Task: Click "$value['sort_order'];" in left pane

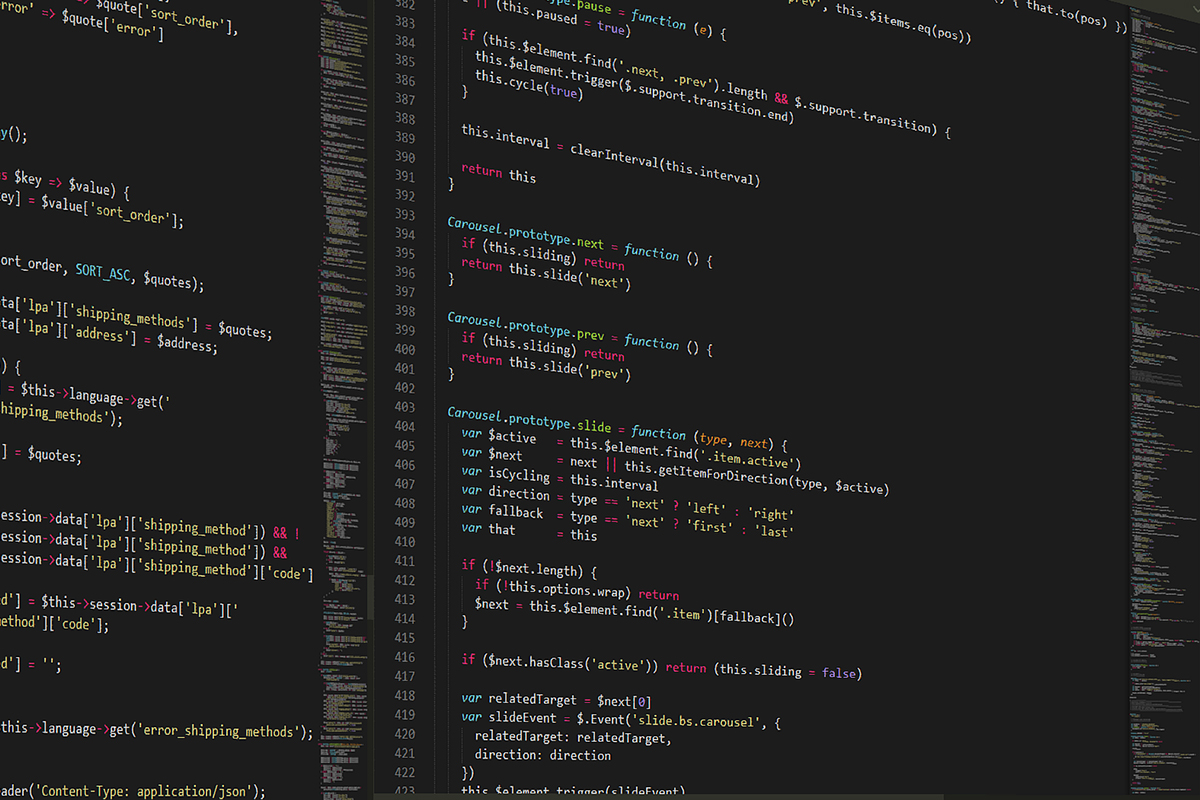Action: coord(113,213)
